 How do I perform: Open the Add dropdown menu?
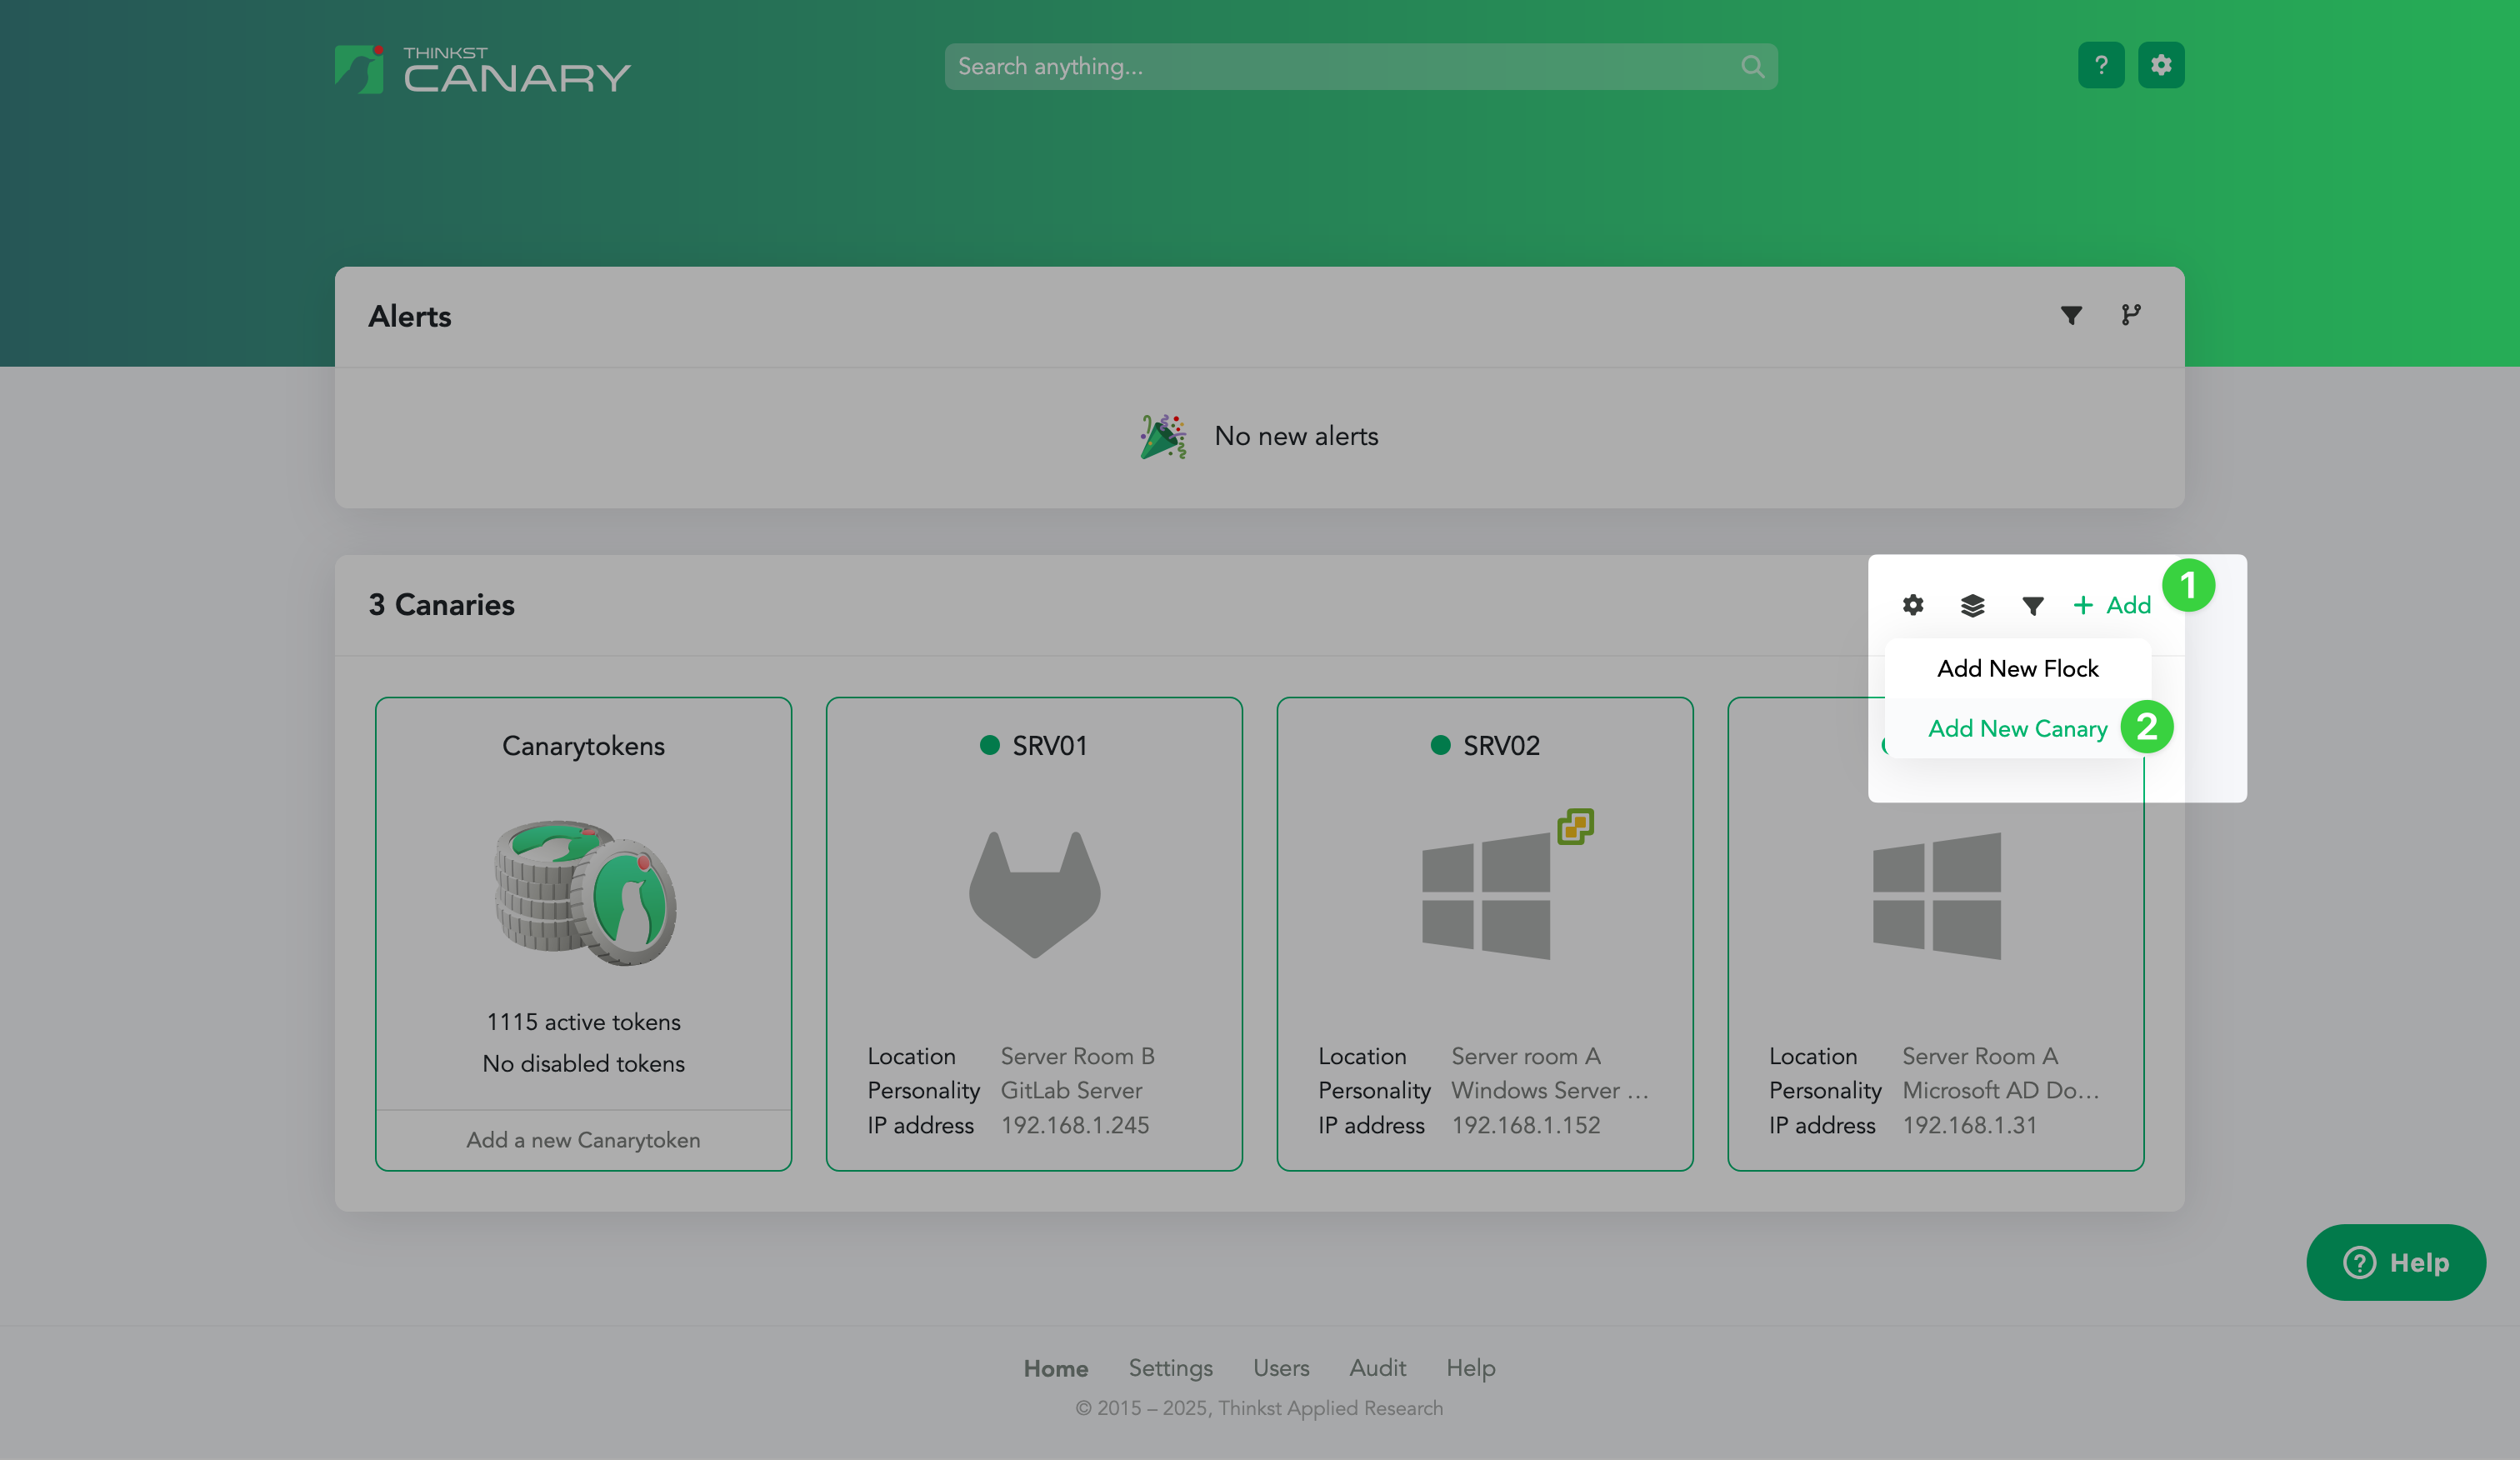[2111, 605]
